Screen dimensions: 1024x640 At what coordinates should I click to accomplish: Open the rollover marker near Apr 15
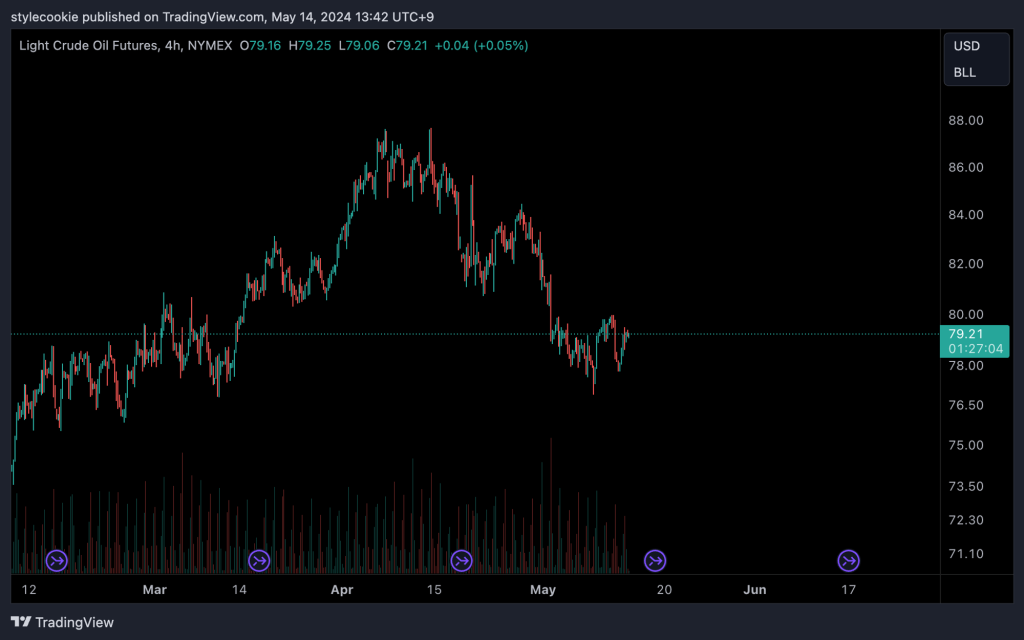pos(462,561)
